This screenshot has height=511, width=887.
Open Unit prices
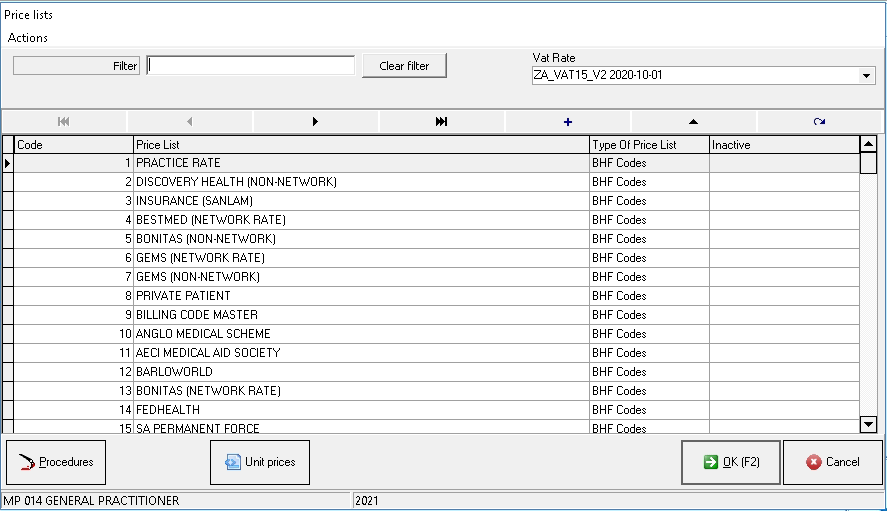(x=260, y=462)
